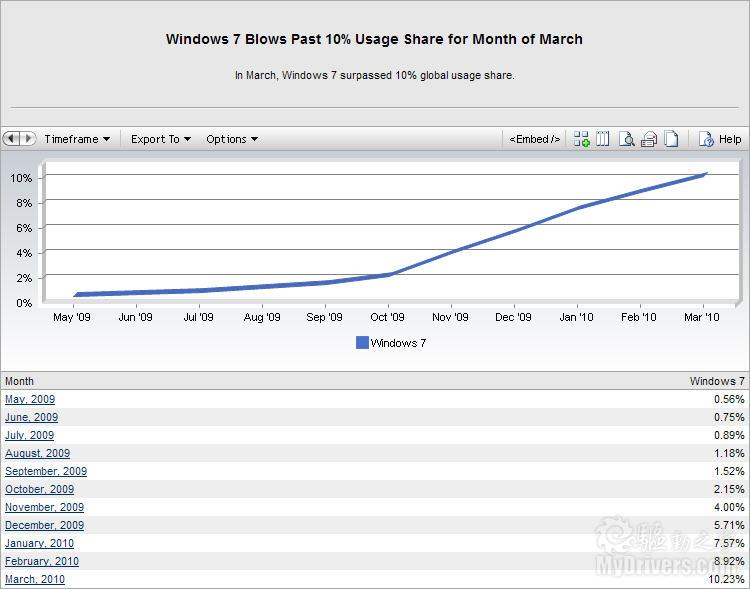Click the Windows 7 column header
Viewport: 750px width, 589px height.
[x=717, y=381]
